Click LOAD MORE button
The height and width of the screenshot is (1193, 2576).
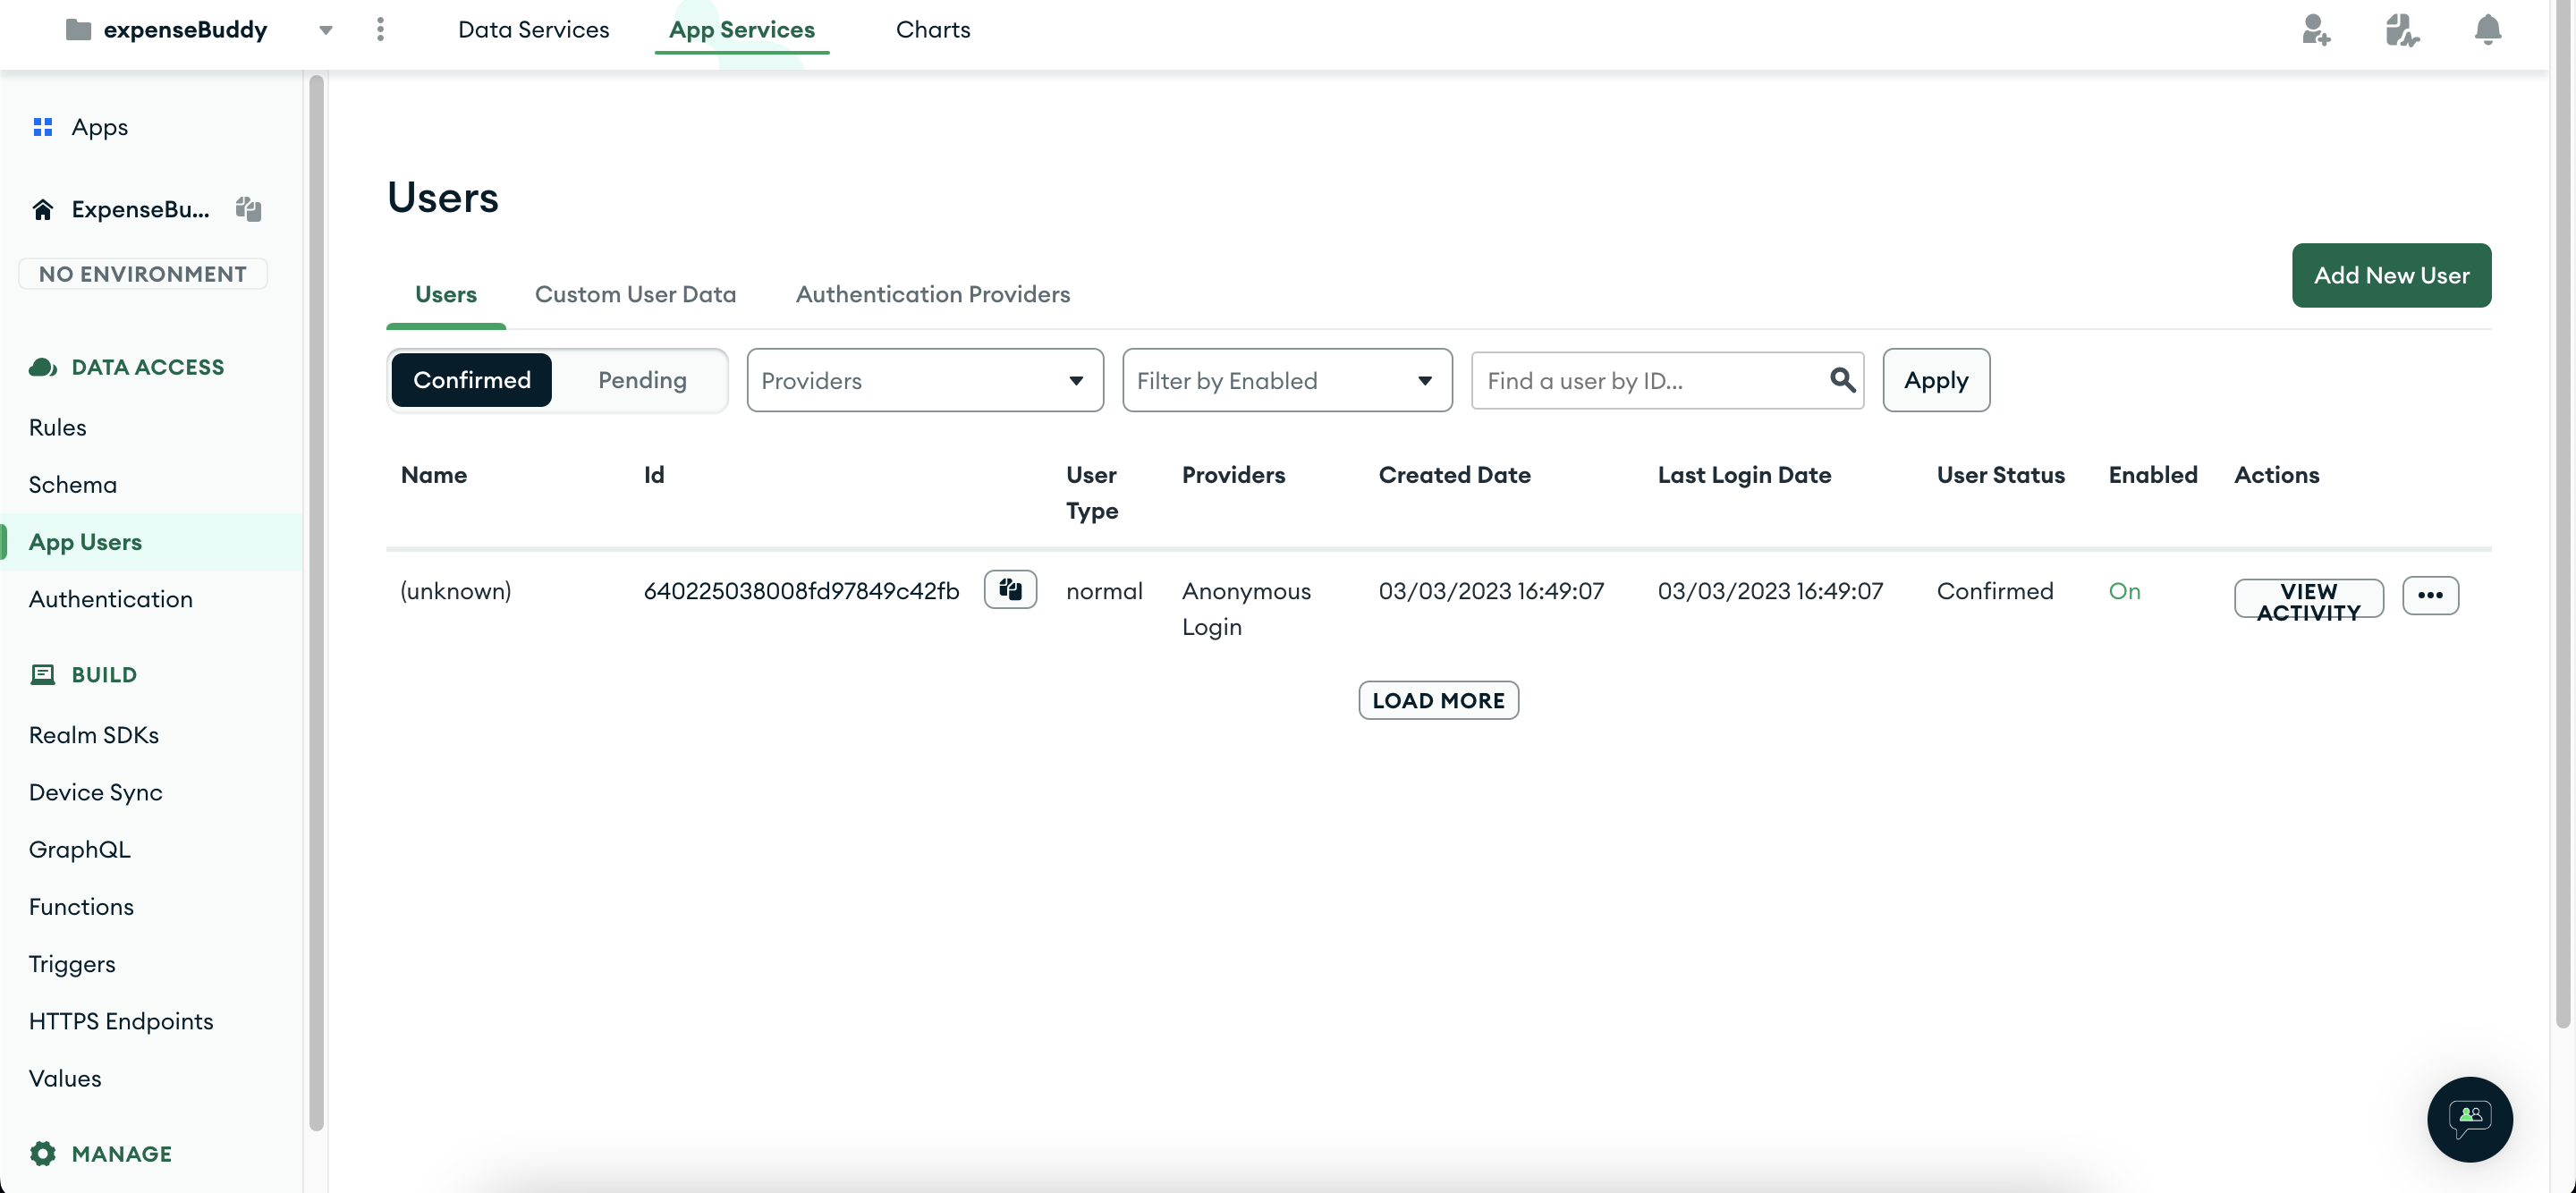1438,700
